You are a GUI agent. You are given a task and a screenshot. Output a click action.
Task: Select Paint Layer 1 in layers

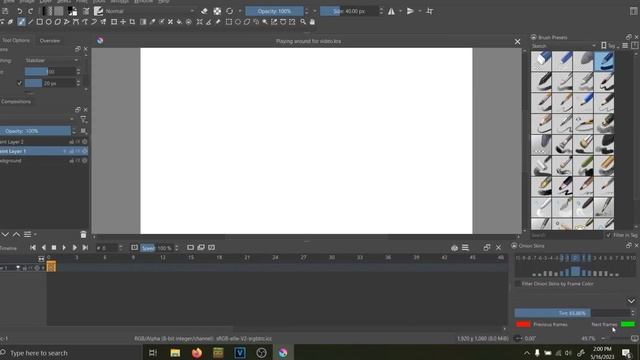coord(44,151)
